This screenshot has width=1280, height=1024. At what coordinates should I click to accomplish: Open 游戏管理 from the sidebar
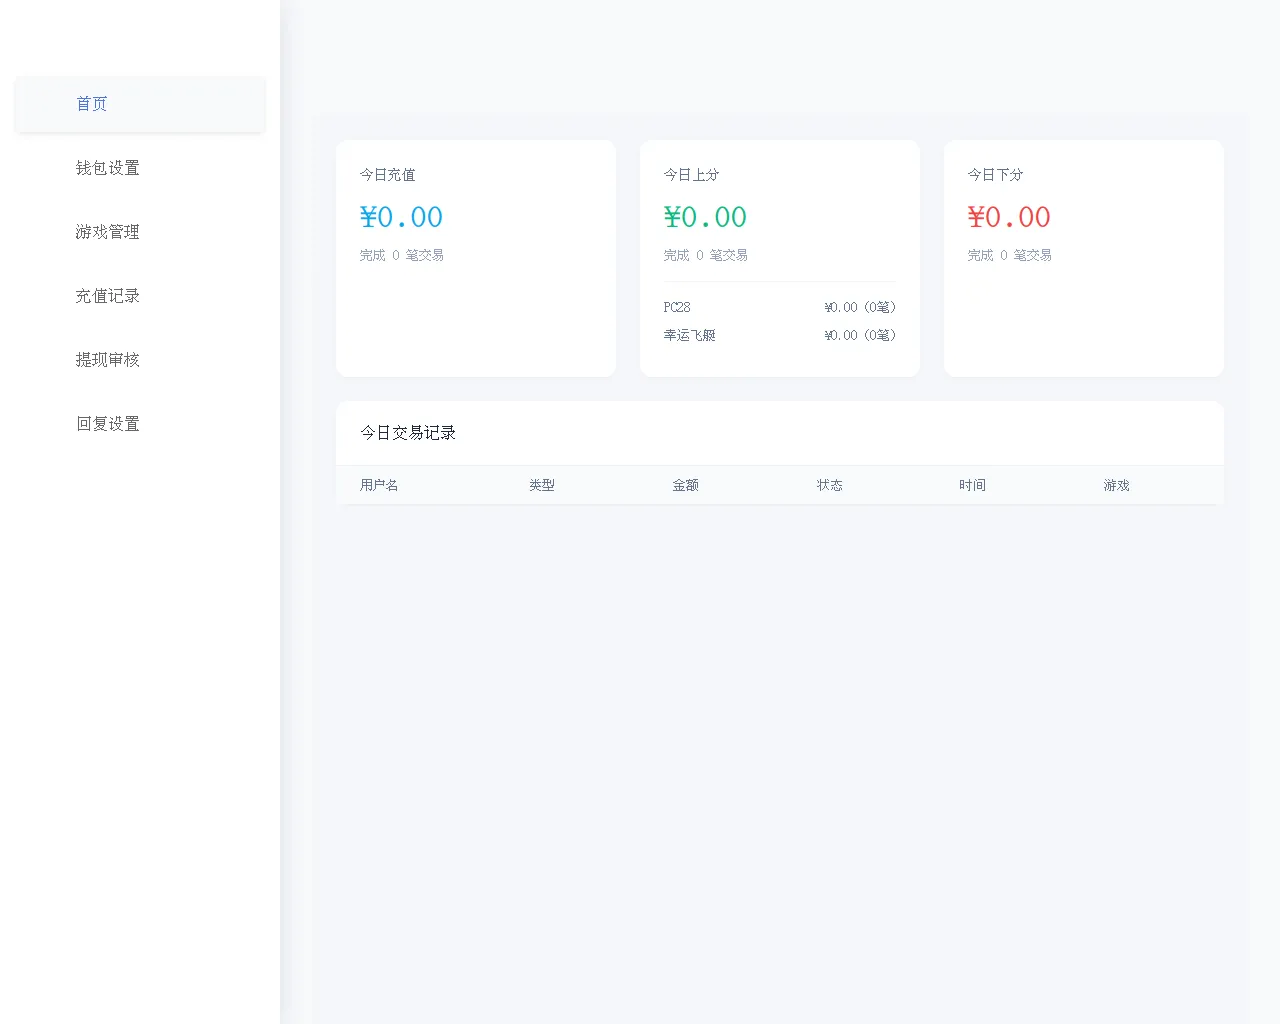click(108, 232)
